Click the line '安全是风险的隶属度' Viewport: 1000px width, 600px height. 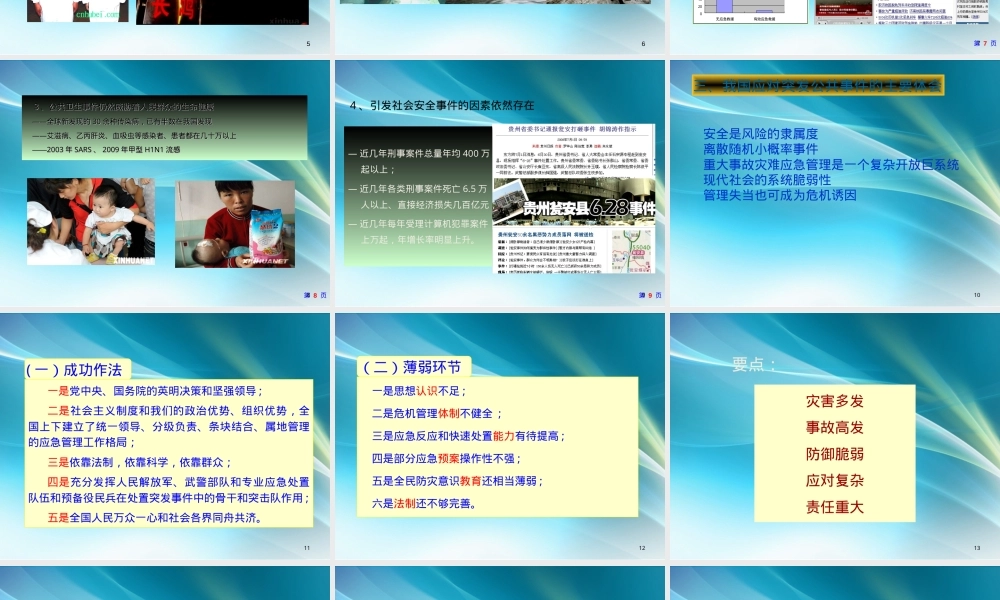pyautogui.click(x=760, y=134)
